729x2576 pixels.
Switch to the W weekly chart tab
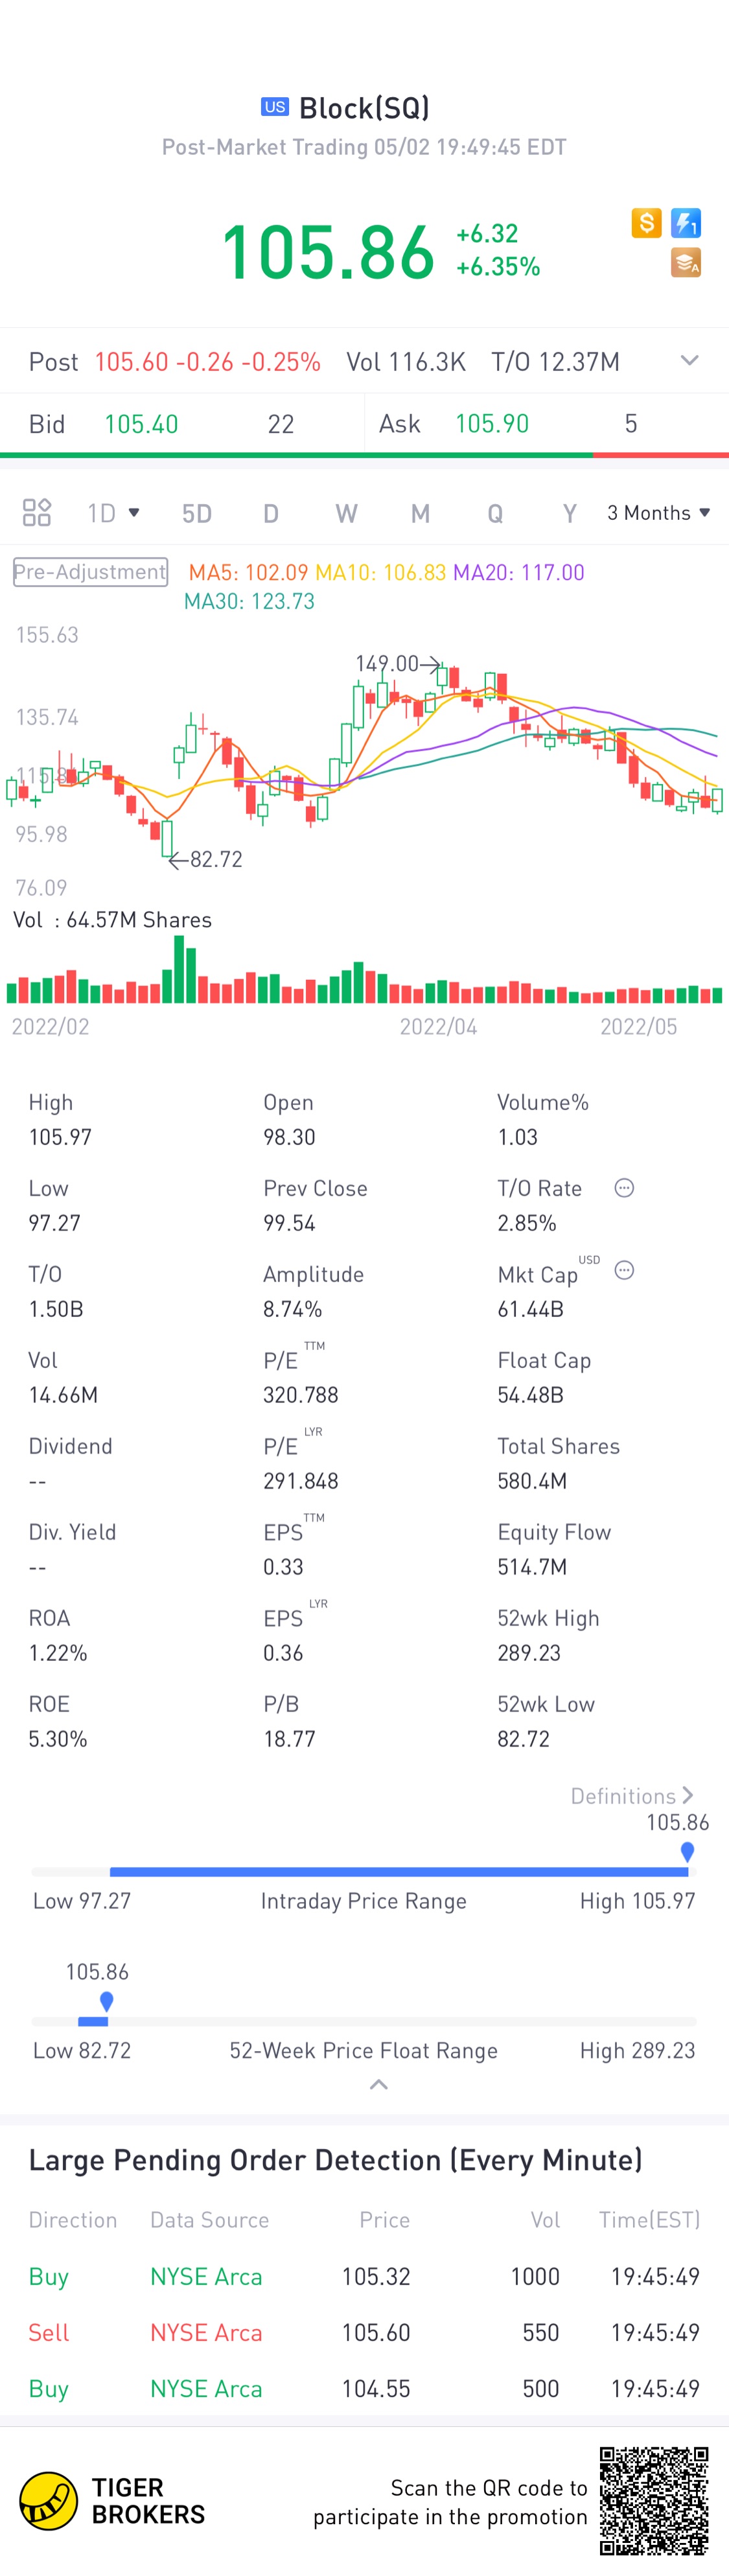click(346, 514)
